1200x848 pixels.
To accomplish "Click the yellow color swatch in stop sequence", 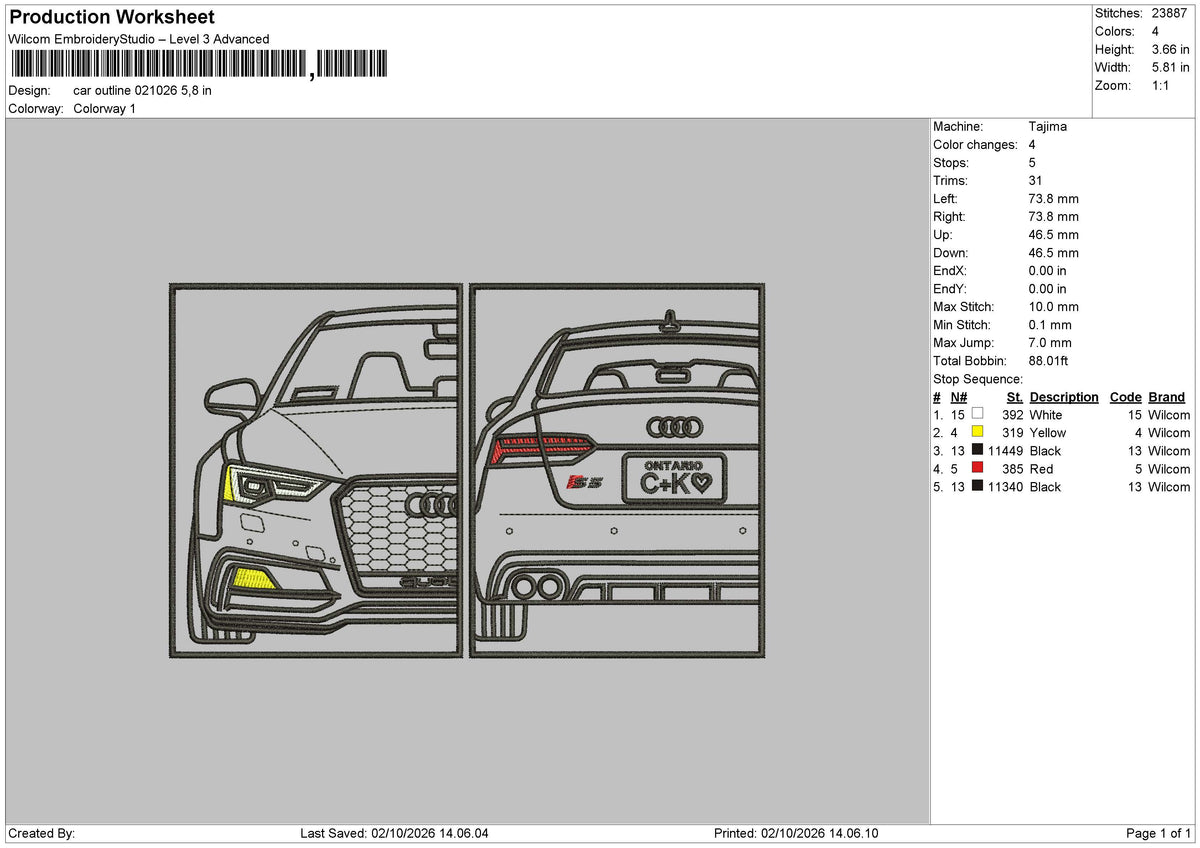I will click(977, 432).
